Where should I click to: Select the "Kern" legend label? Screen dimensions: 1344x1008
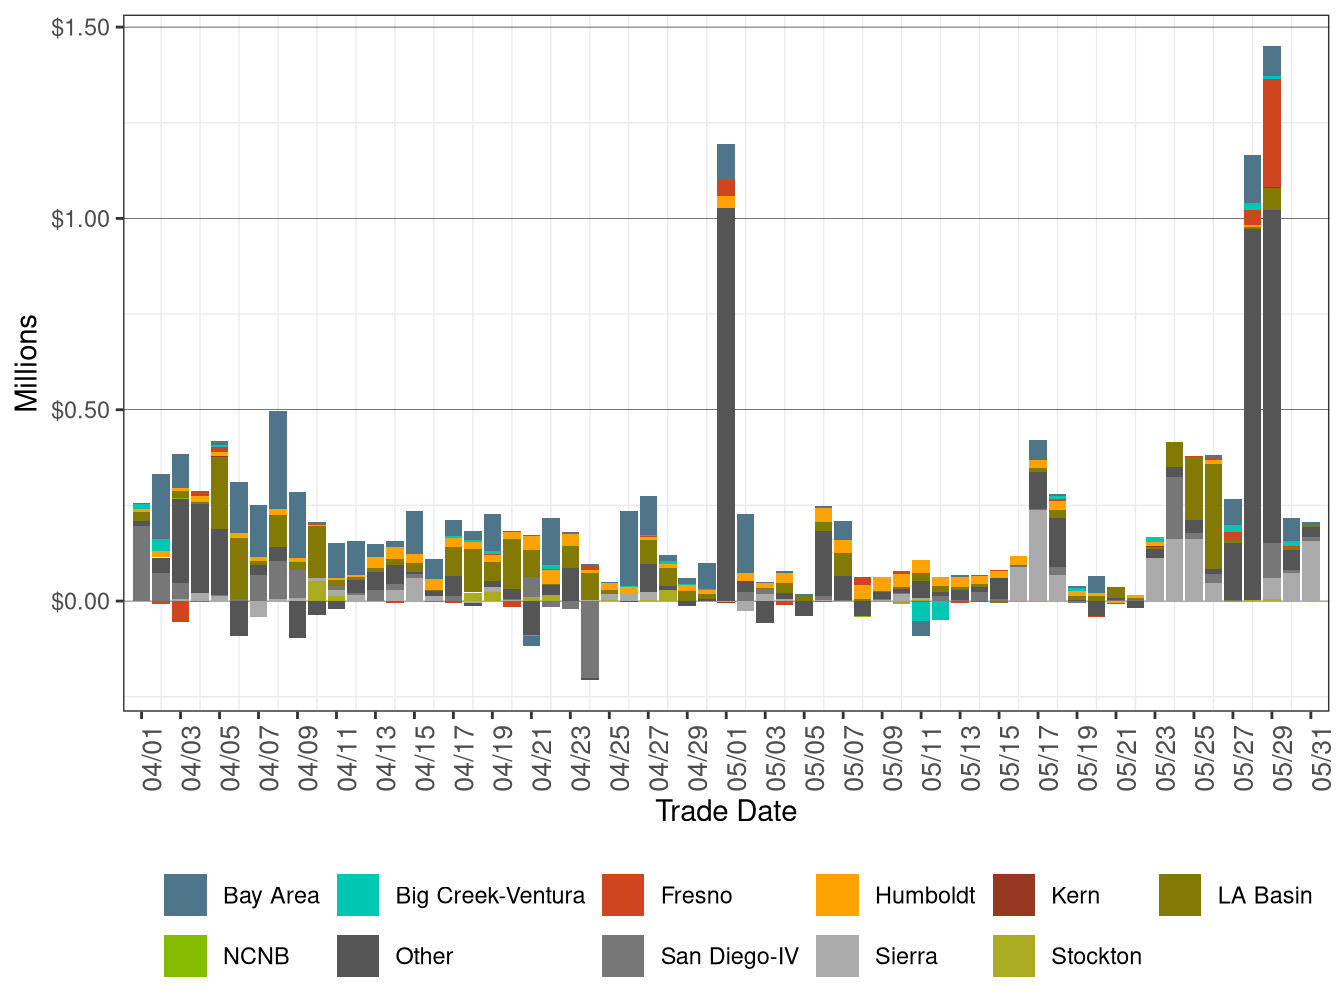point(1075,896)
